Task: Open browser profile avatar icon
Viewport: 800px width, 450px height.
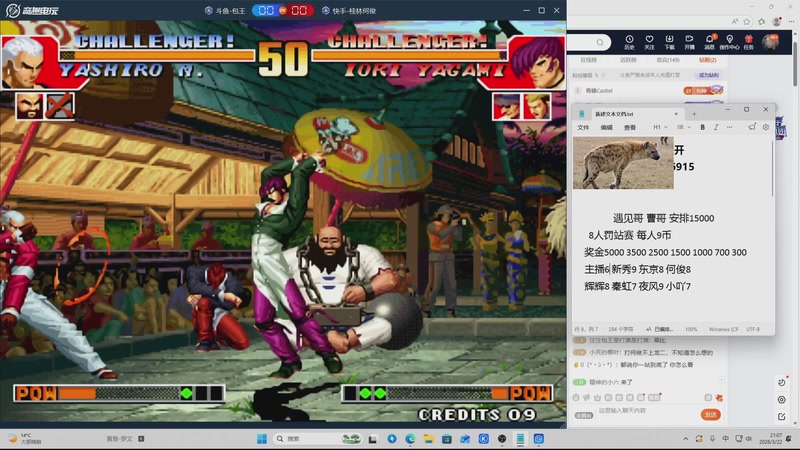Action: point(777,21)
